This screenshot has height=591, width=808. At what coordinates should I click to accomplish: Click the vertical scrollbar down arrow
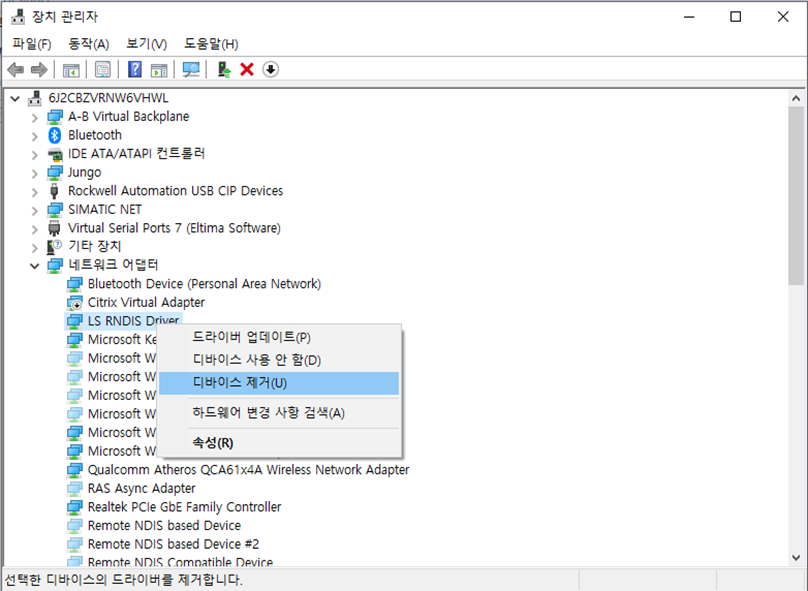tap(797, 557)
